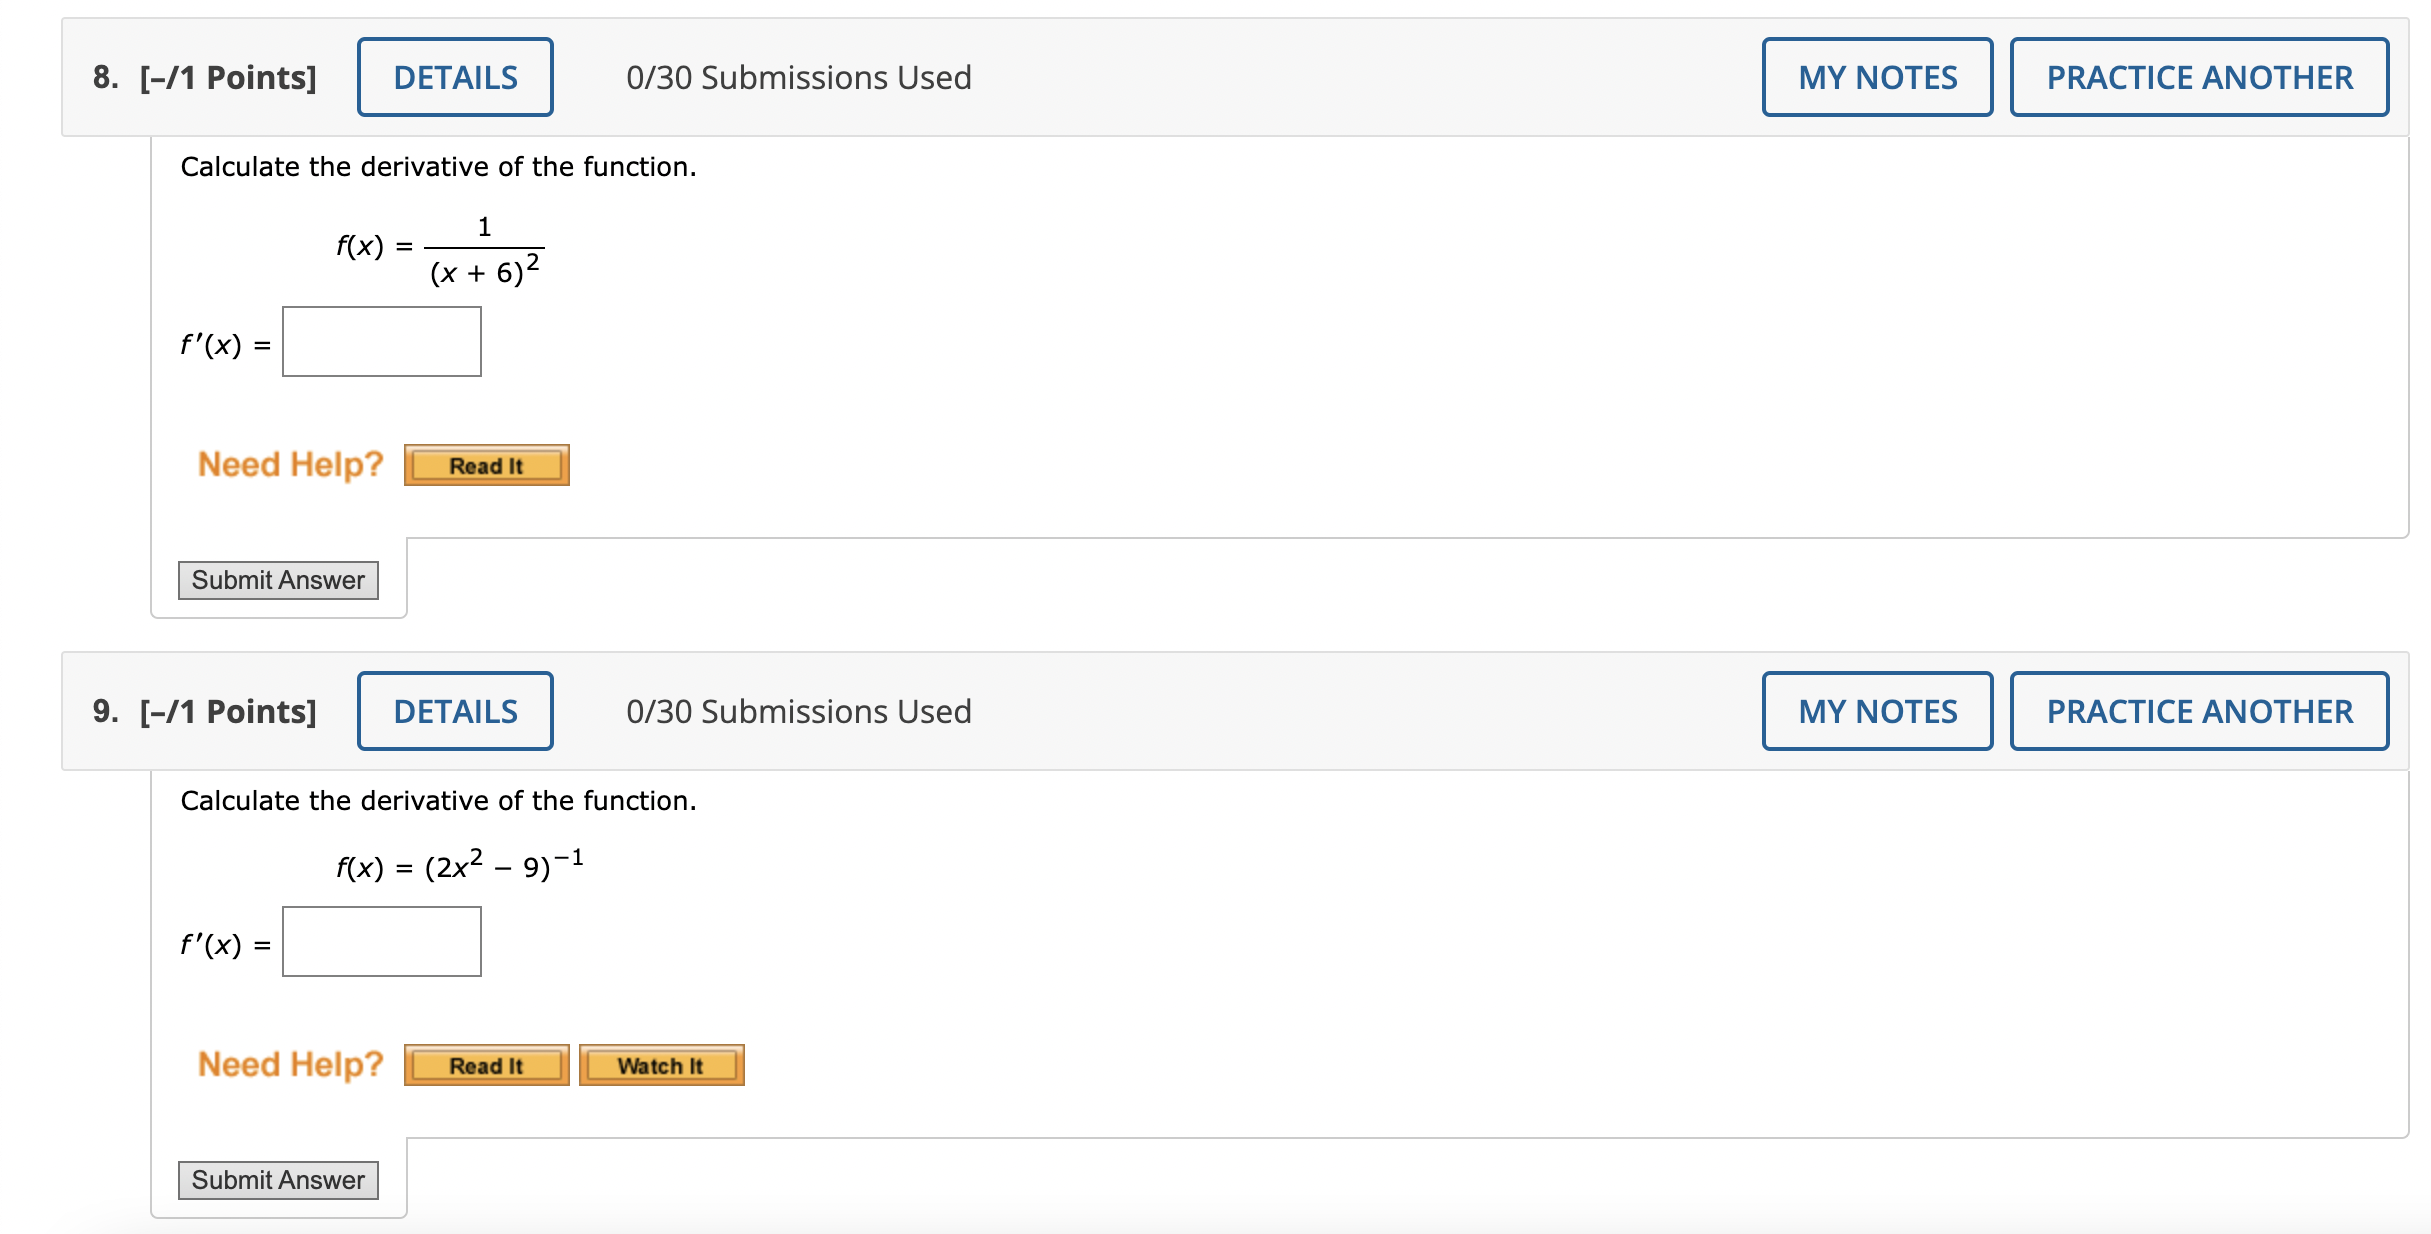Submit the answer for question 9
The height and width of the screenshot is (1234, 2431).
(278, 1180)
